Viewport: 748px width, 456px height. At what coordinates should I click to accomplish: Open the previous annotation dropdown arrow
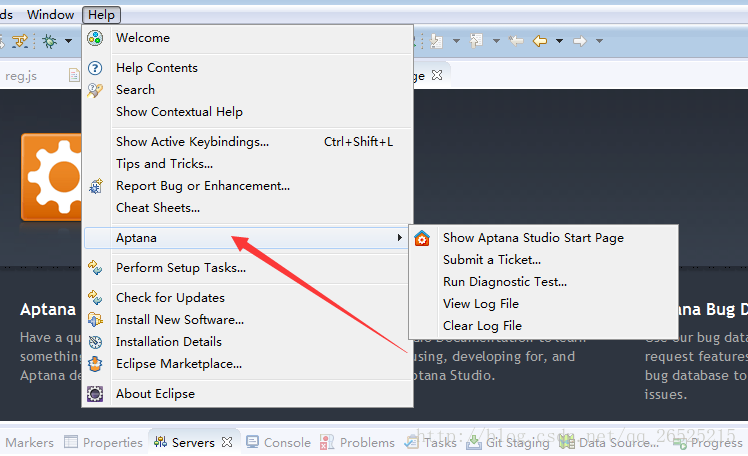pyautogui.click(x=496, y=41)
